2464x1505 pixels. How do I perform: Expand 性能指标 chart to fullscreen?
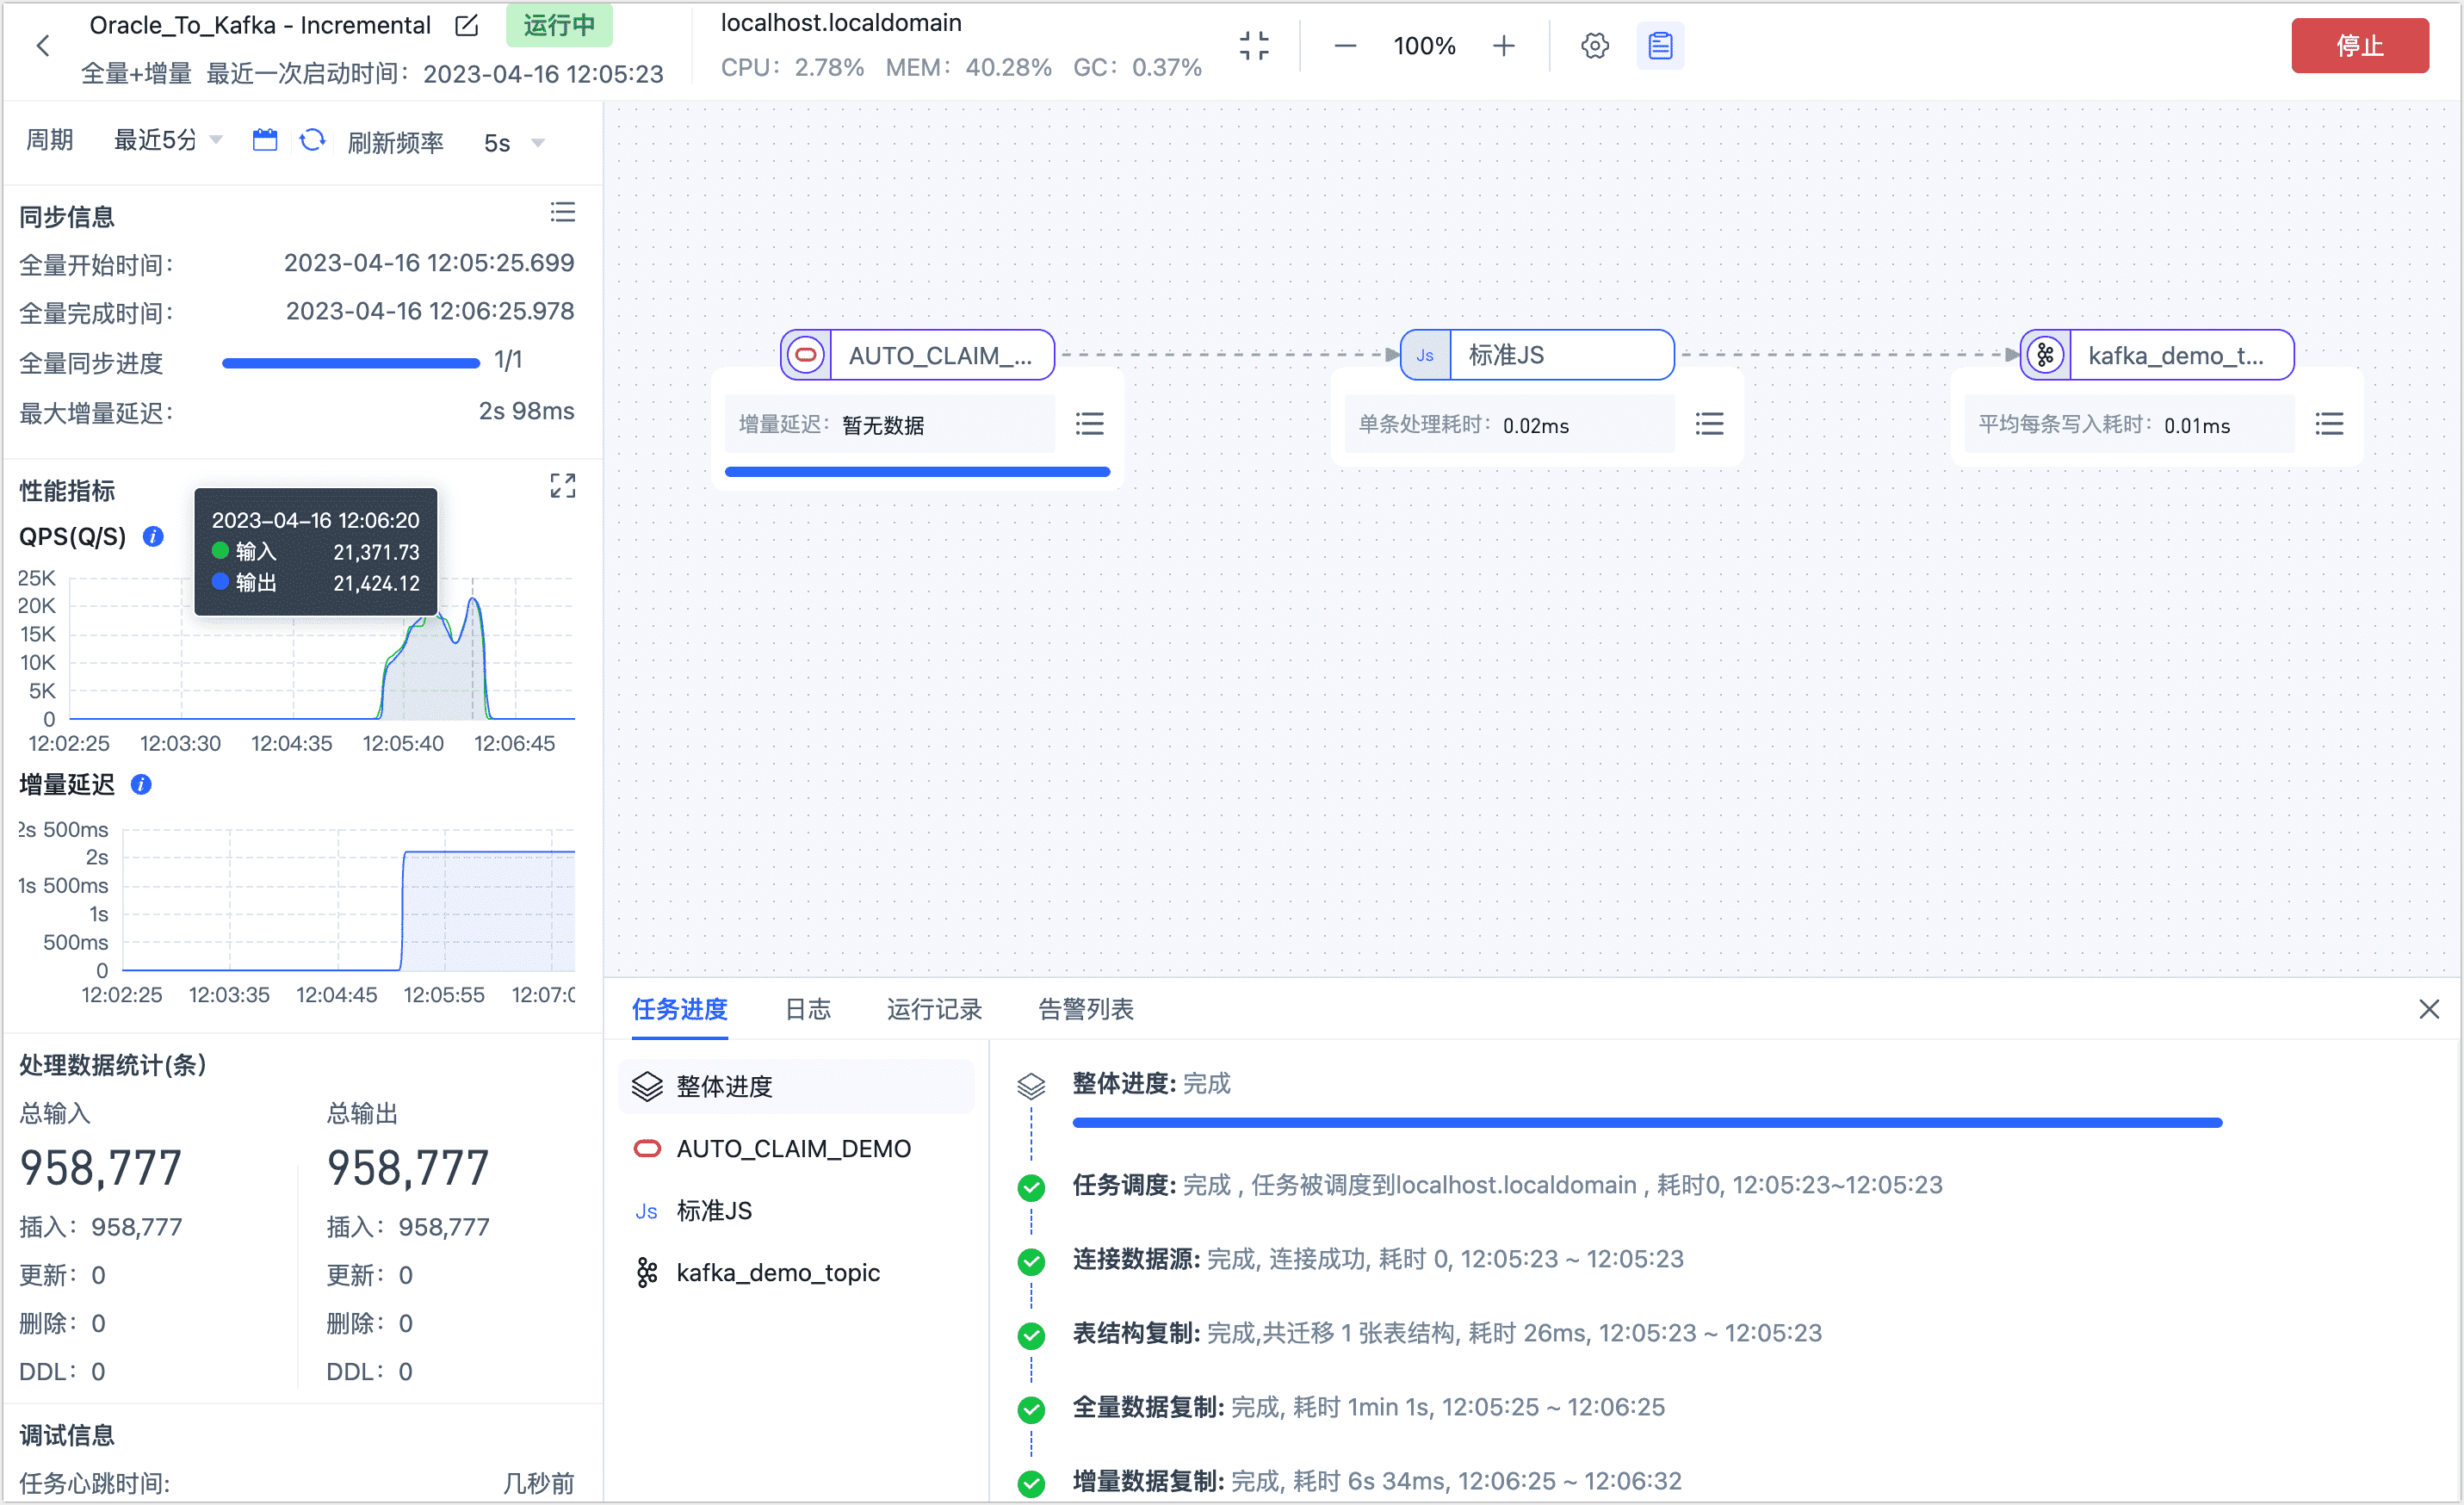tap(563, 485)
